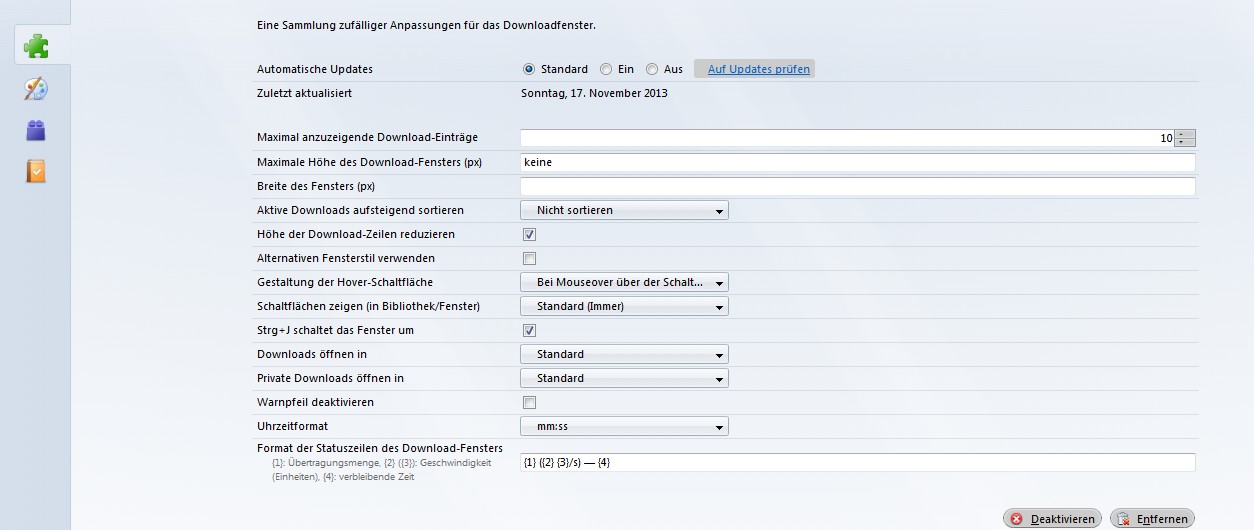Click the red icon on Deaktivieren button

pos(1017,519)
